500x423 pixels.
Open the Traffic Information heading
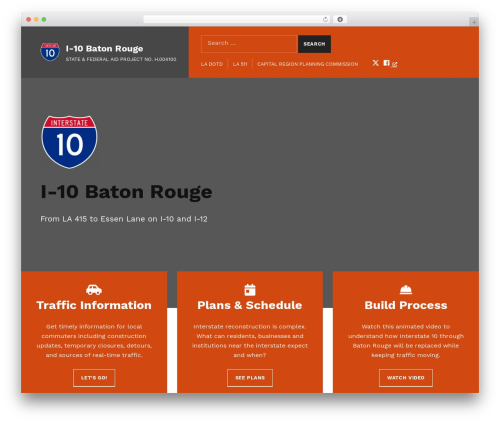(x=94, y=305)
